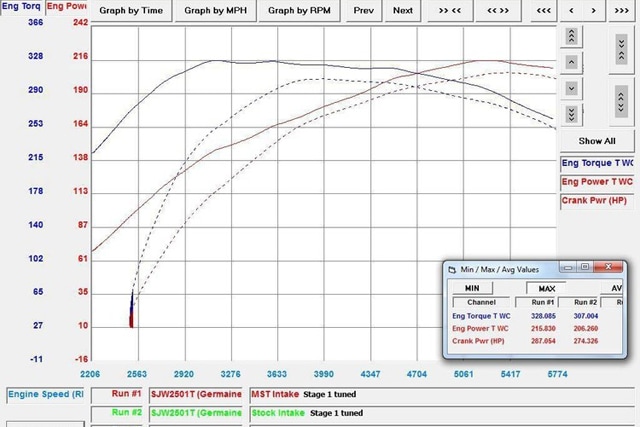This screenshot has height=427, width=640.
Task: Maximize the Min / Max / Avg Values window
Action: tap(584, 267)
